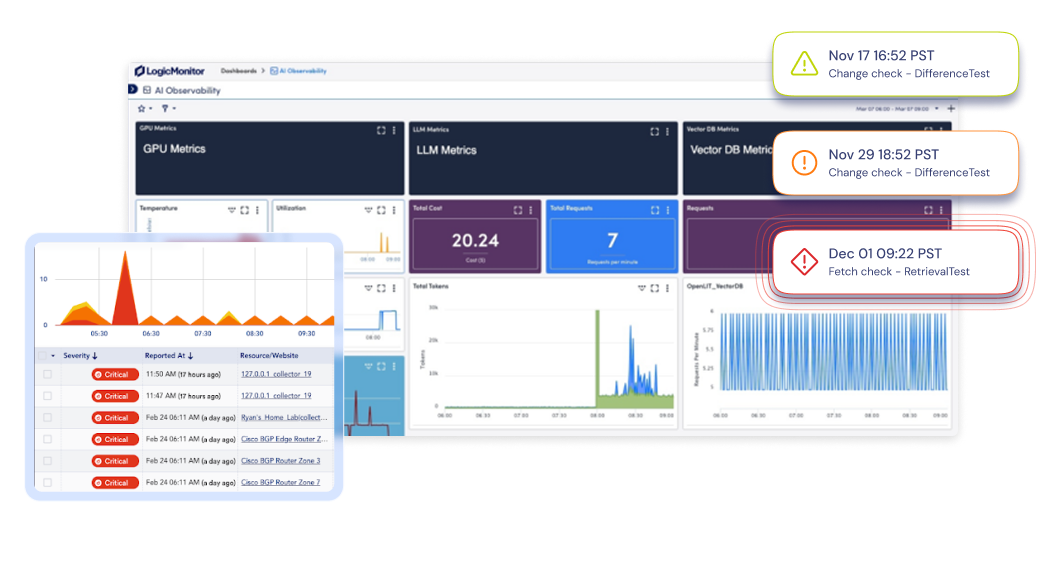
Task: Click the GPU Metrics heading text
Action: (x=174, y=149)
